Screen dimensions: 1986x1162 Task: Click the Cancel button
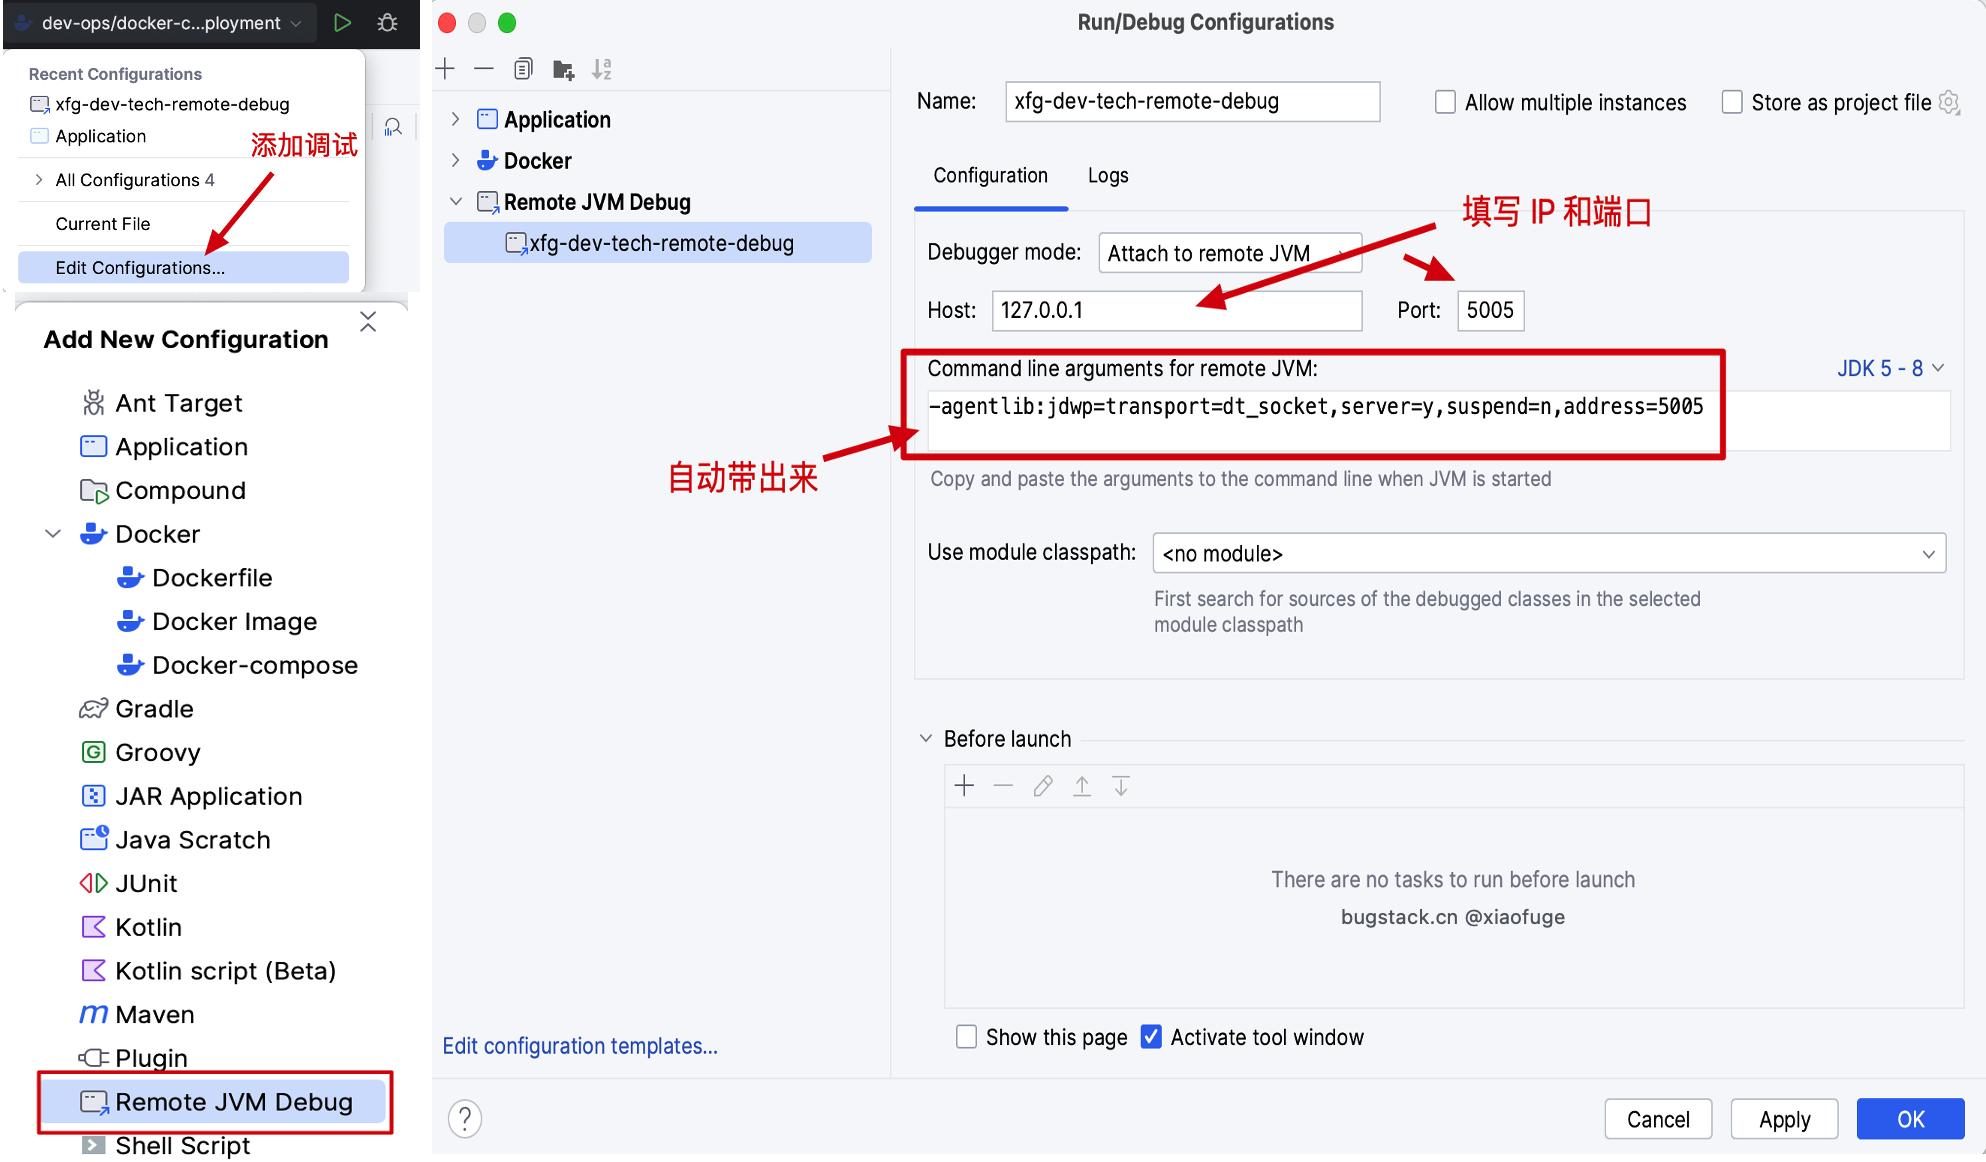coord(1658,1119)
